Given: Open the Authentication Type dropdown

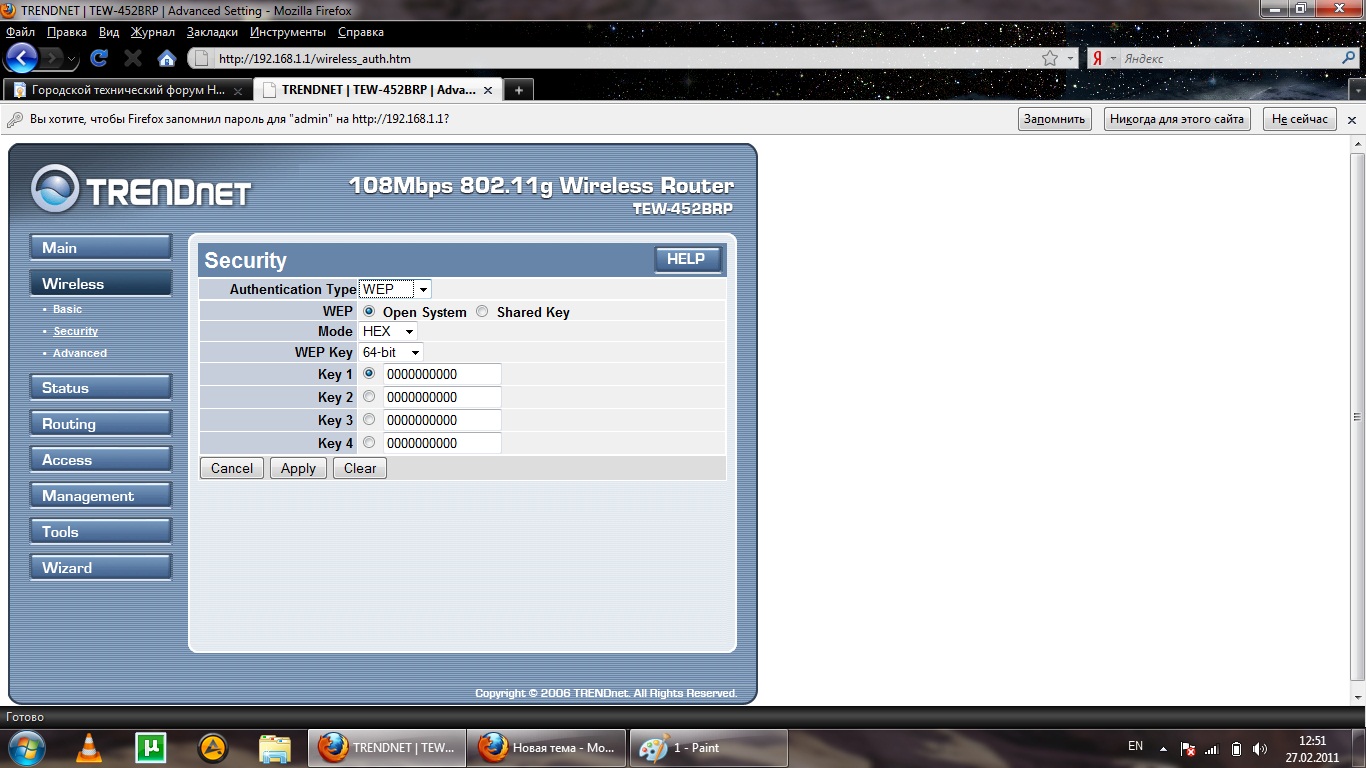Looking at the screenshot, I should [x=395, y=289].
